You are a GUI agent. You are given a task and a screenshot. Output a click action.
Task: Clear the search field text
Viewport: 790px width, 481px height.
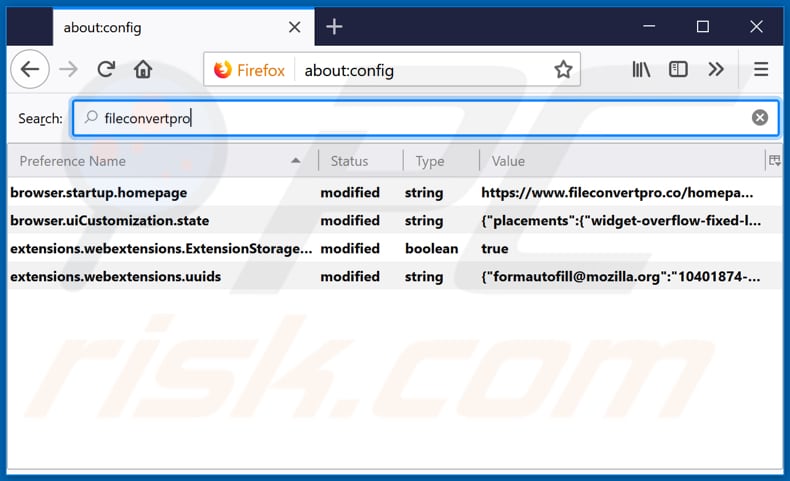click(x=760, y=117)
